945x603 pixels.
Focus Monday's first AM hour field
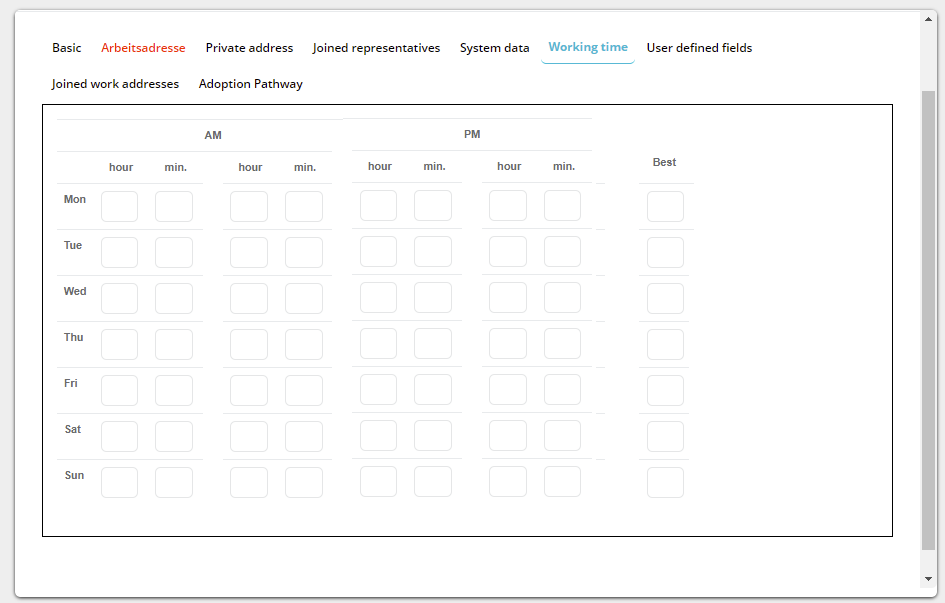point(119,207)
